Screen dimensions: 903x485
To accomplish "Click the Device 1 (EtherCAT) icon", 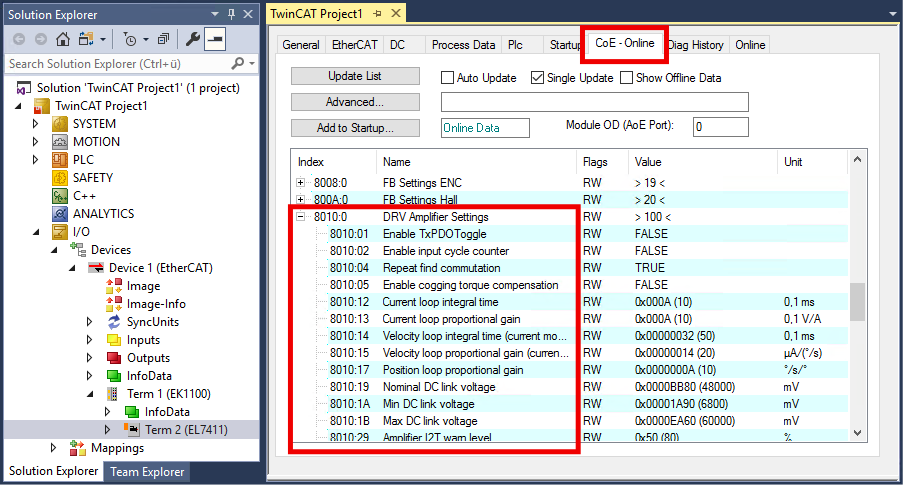I will [96, 268].
